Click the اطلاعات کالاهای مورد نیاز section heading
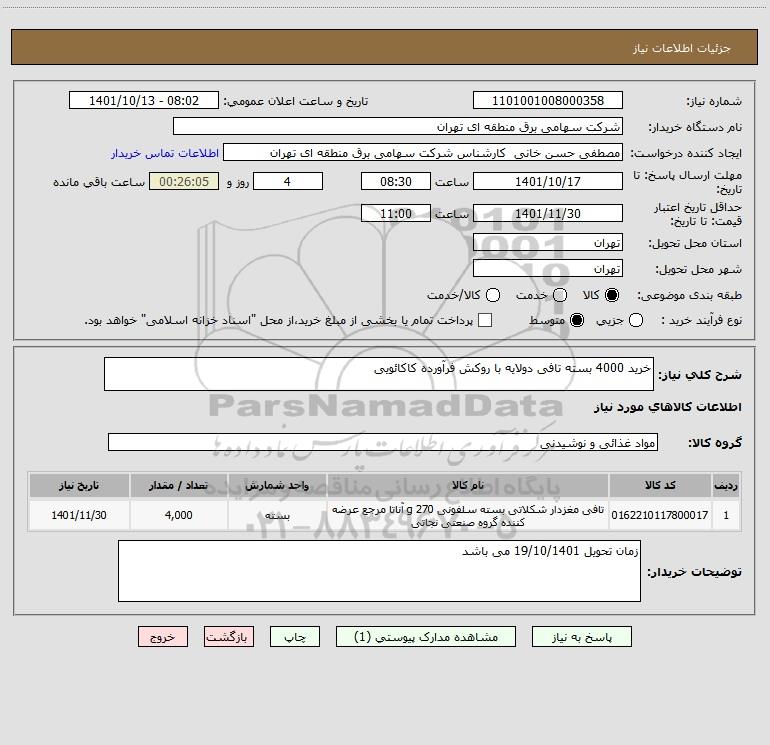This screenshot has height=745, width=770. click(x=667, y=407)
